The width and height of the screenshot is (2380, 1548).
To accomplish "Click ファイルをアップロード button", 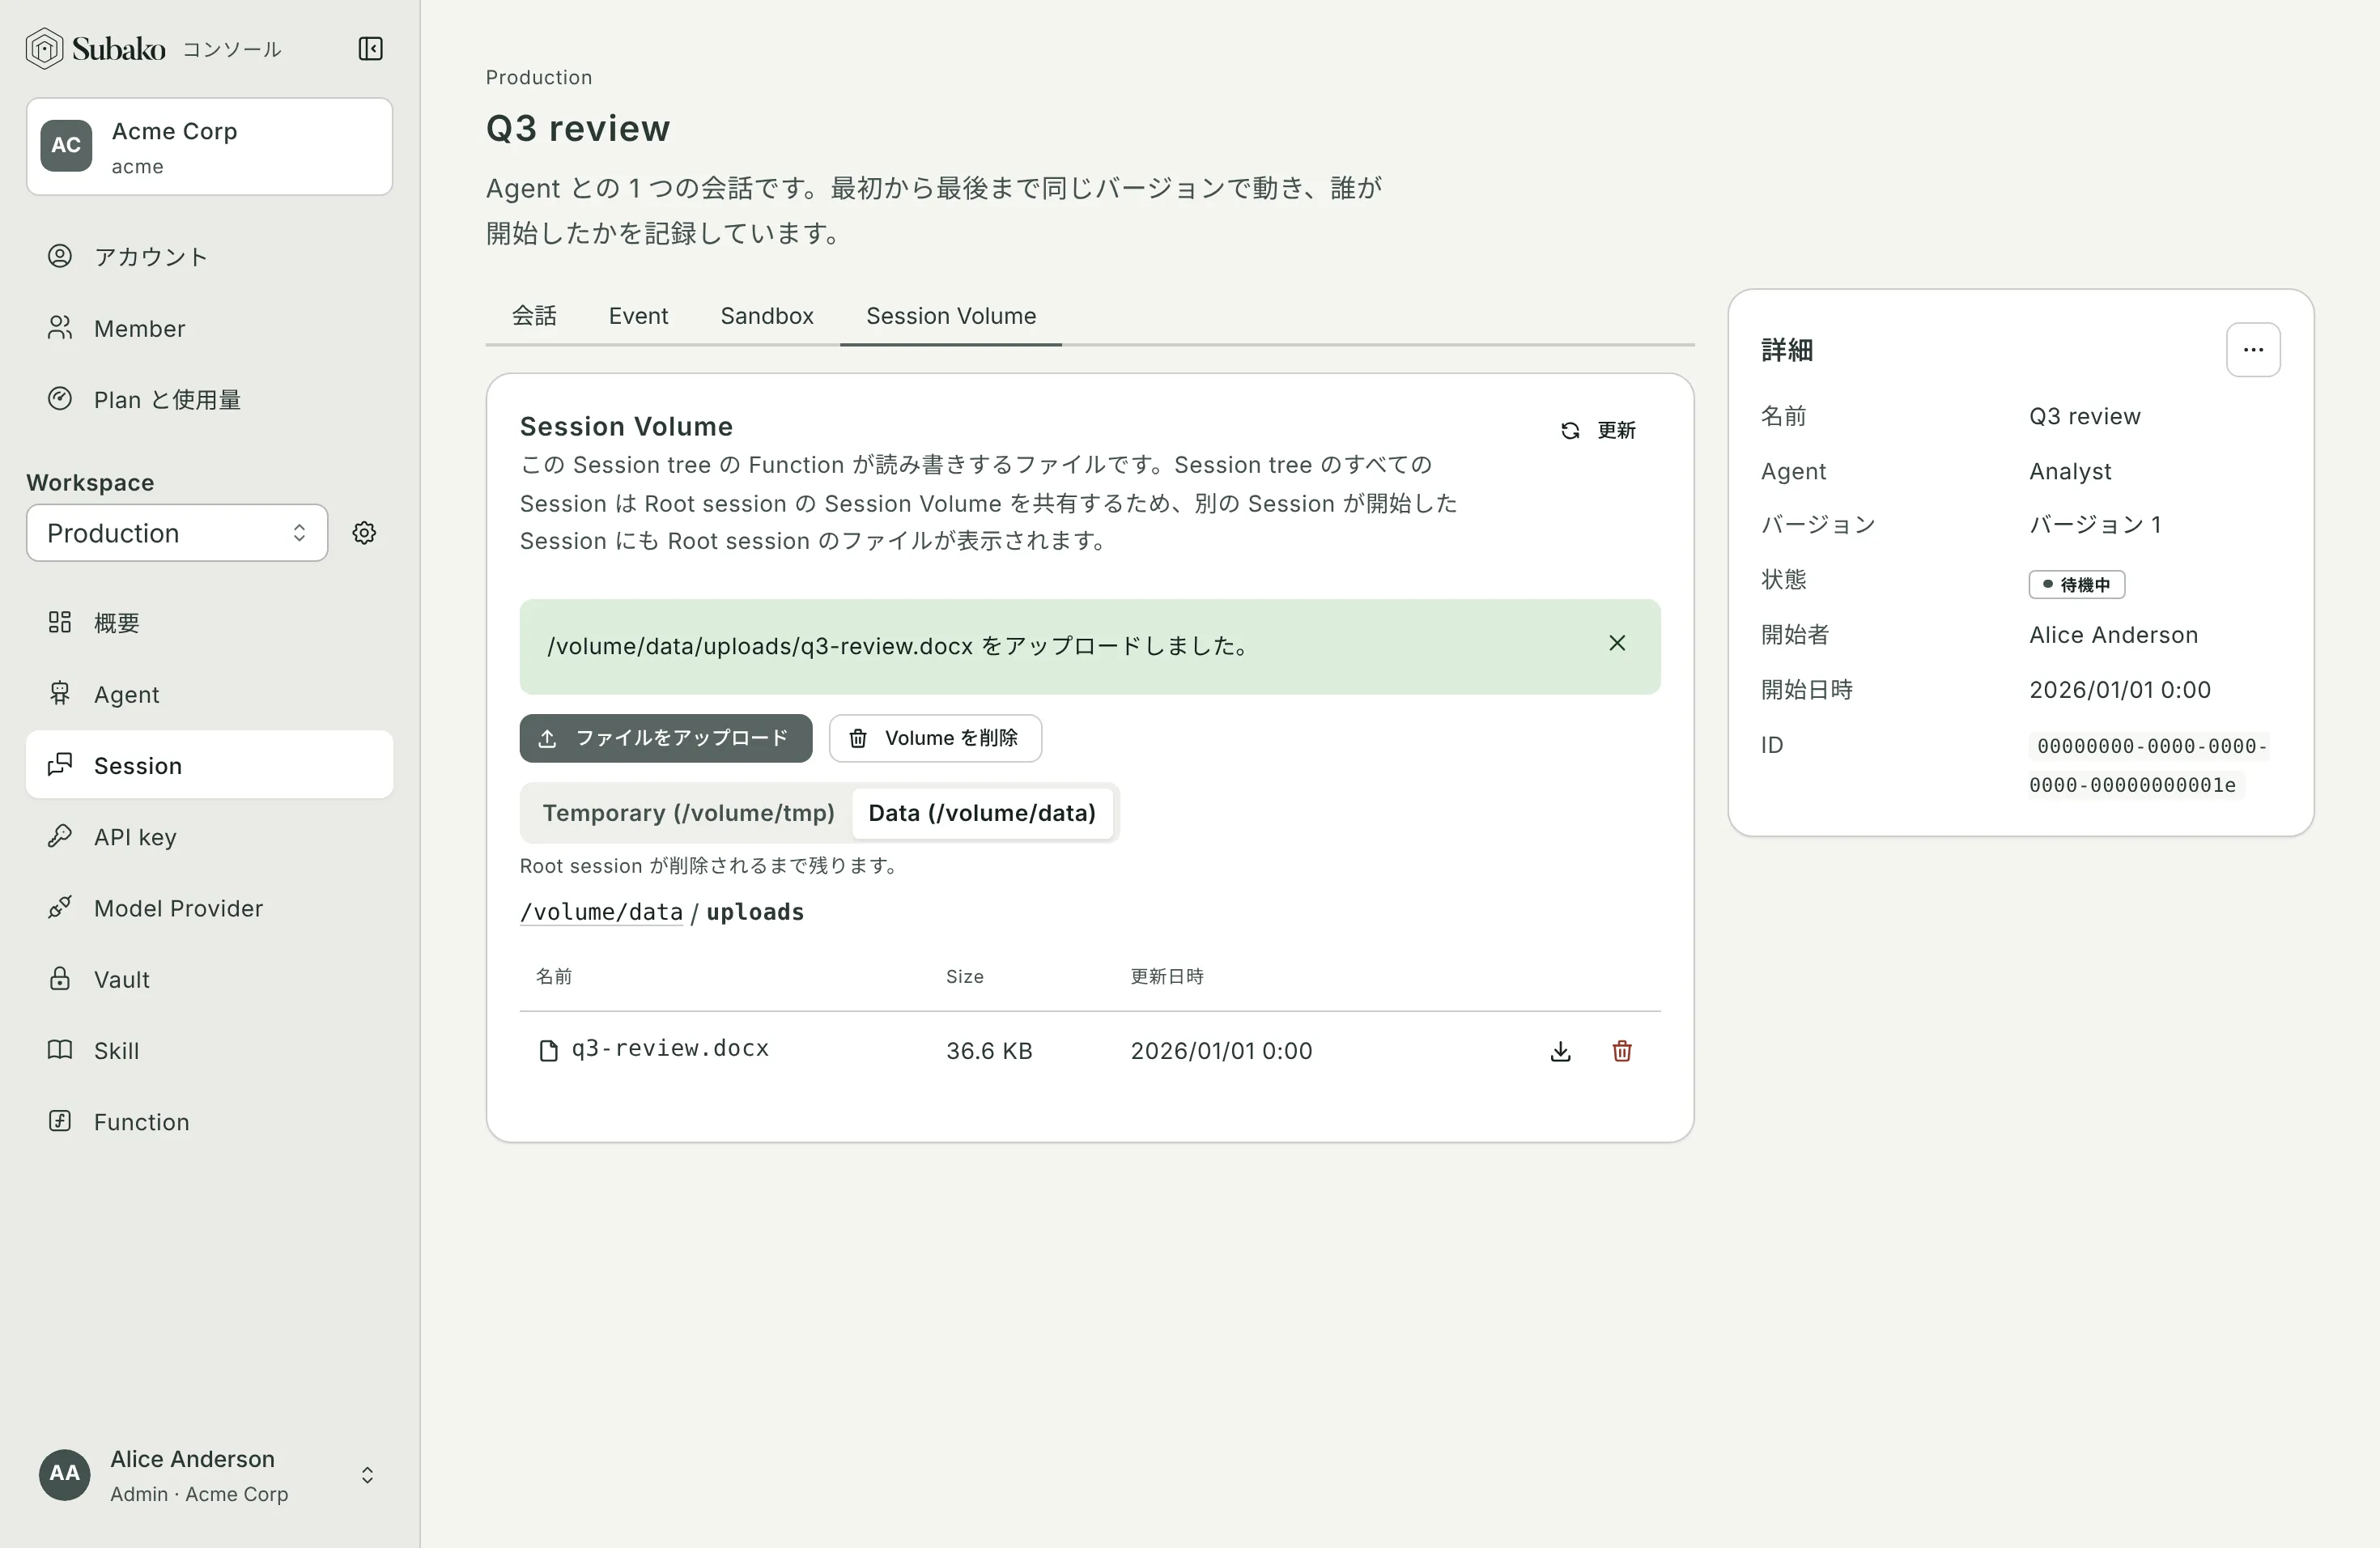I will (666, 738).
